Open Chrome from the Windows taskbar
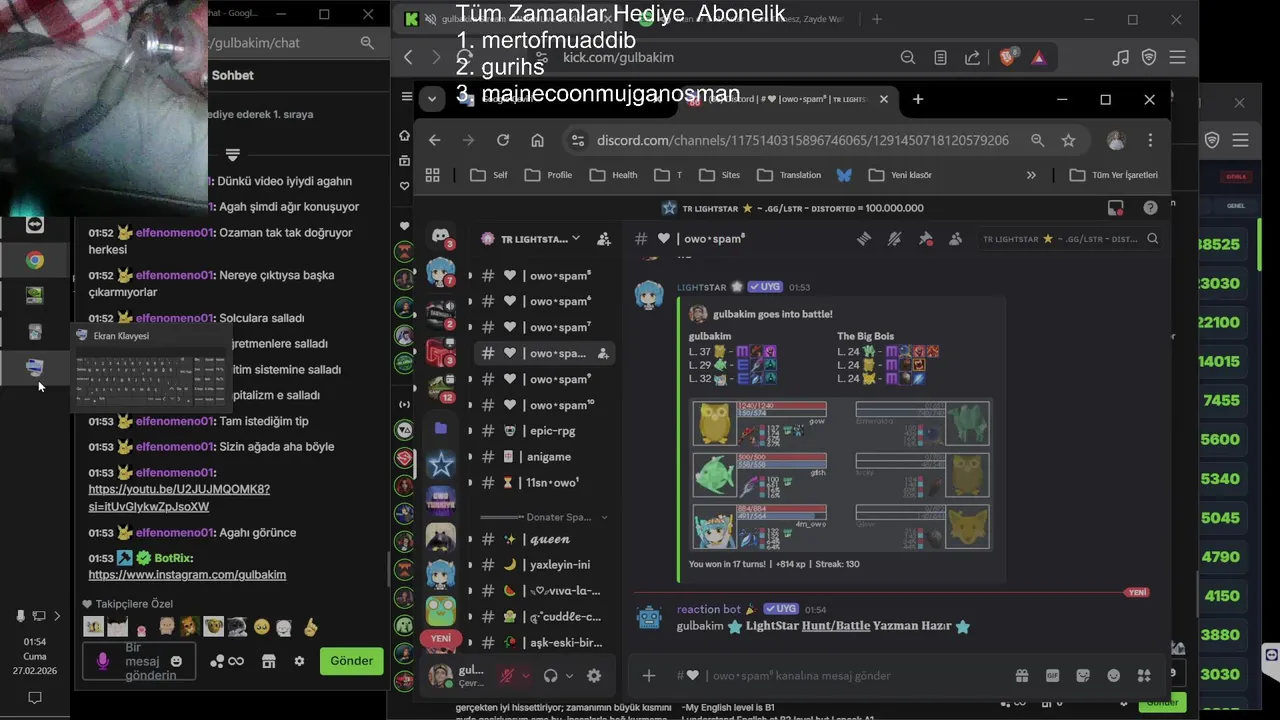1280x720 pixels. click(x=35, y=260)
